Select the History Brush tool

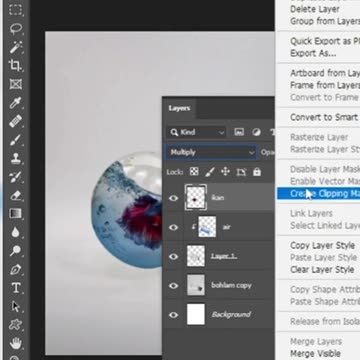click(15, 177)
